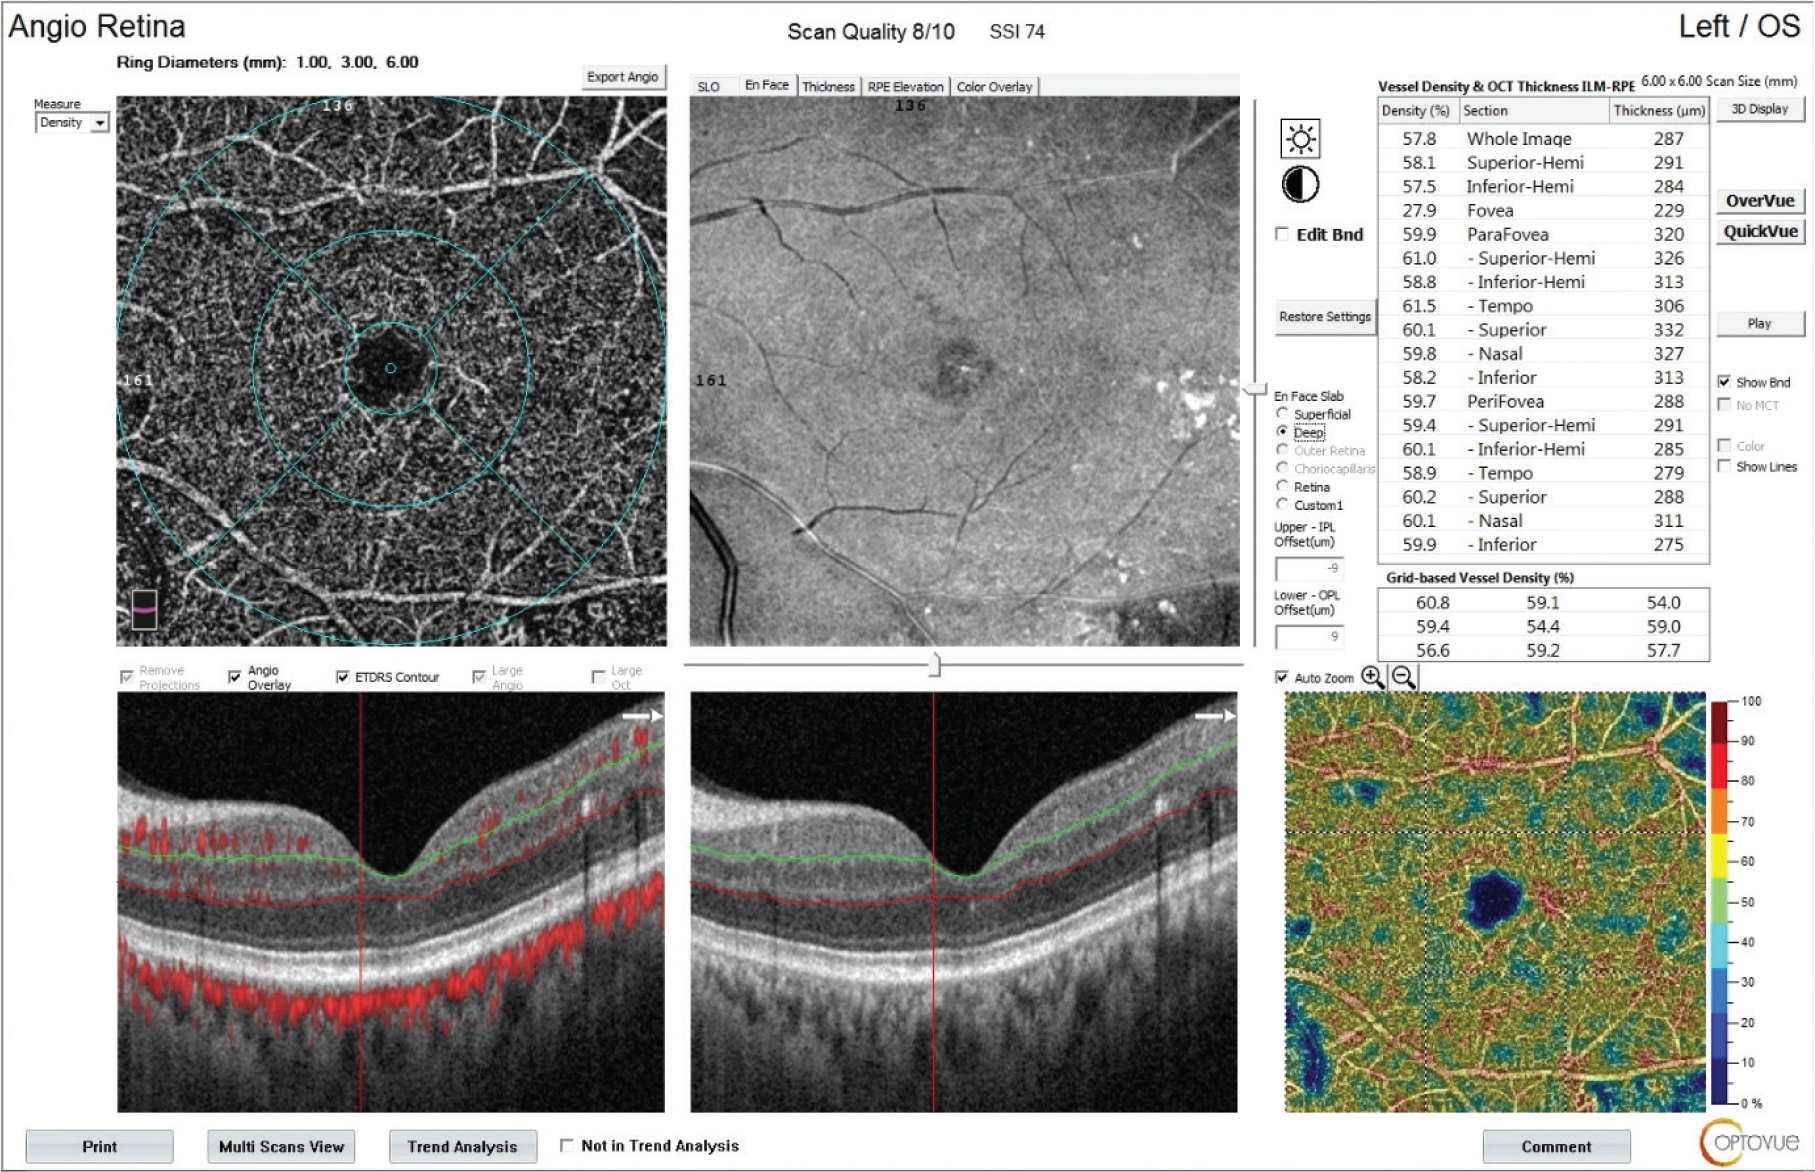The height and width of the screenshot is (1172, 1815).
Task: Enable the Large Oct checkbox
Action: pos(598,677)
